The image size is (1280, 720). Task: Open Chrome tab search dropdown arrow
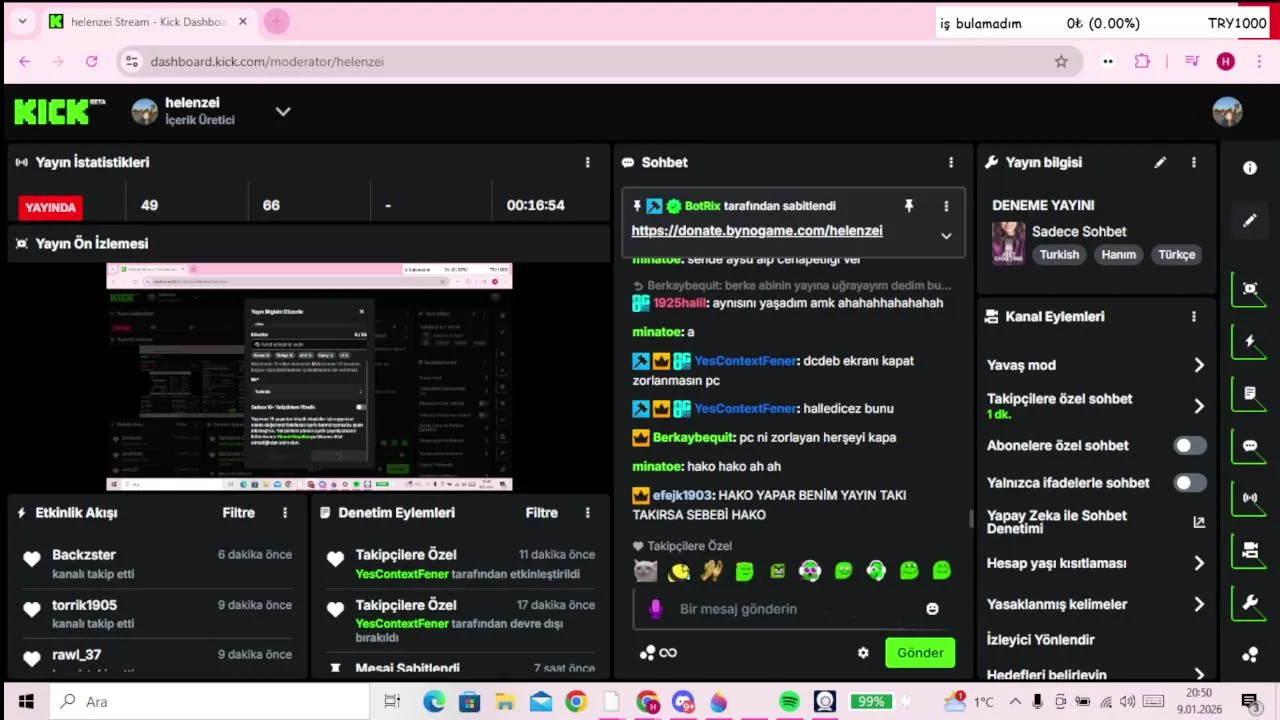click(x=22, y=21)
